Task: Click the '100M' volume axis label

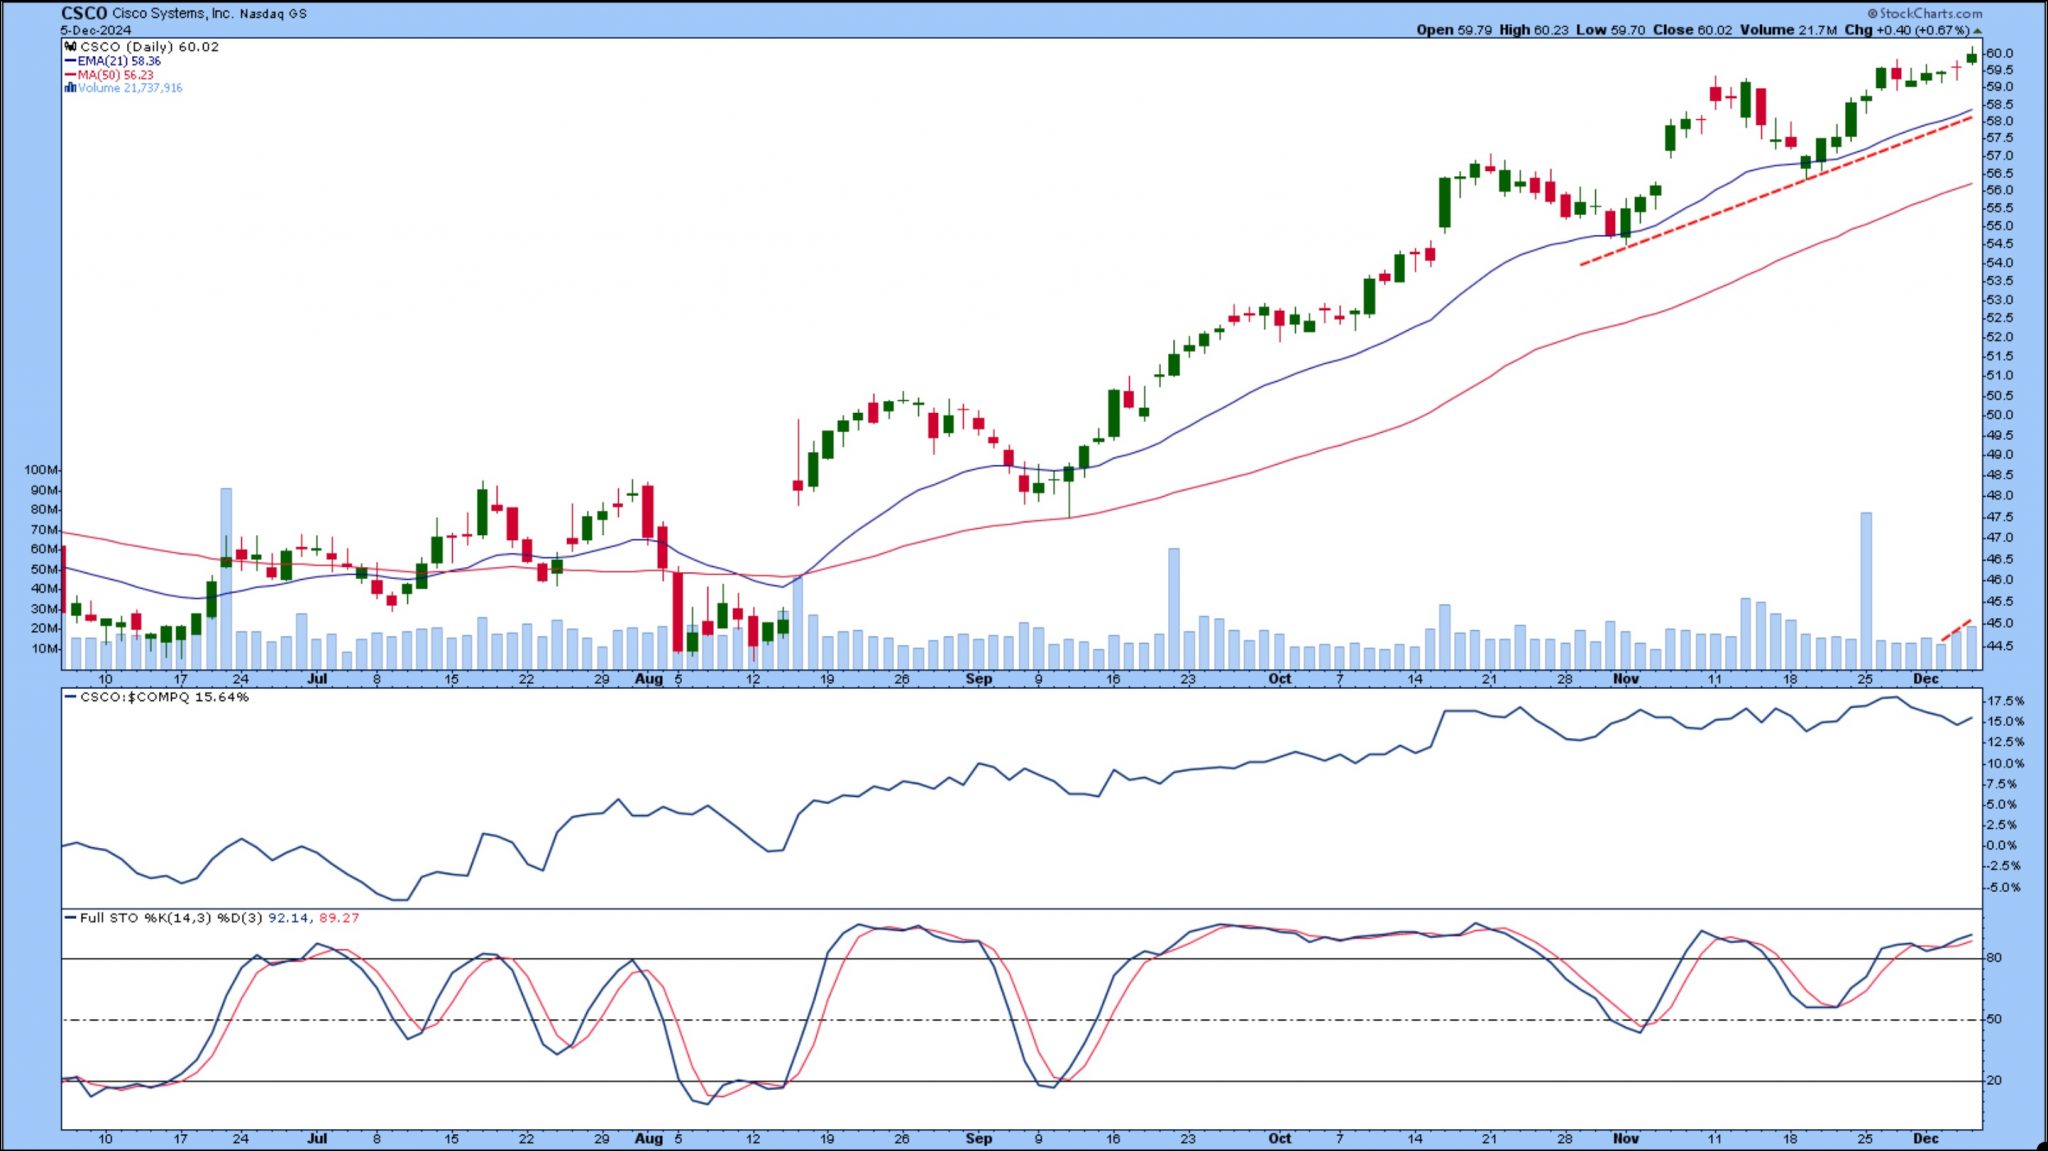Action: 41,470
